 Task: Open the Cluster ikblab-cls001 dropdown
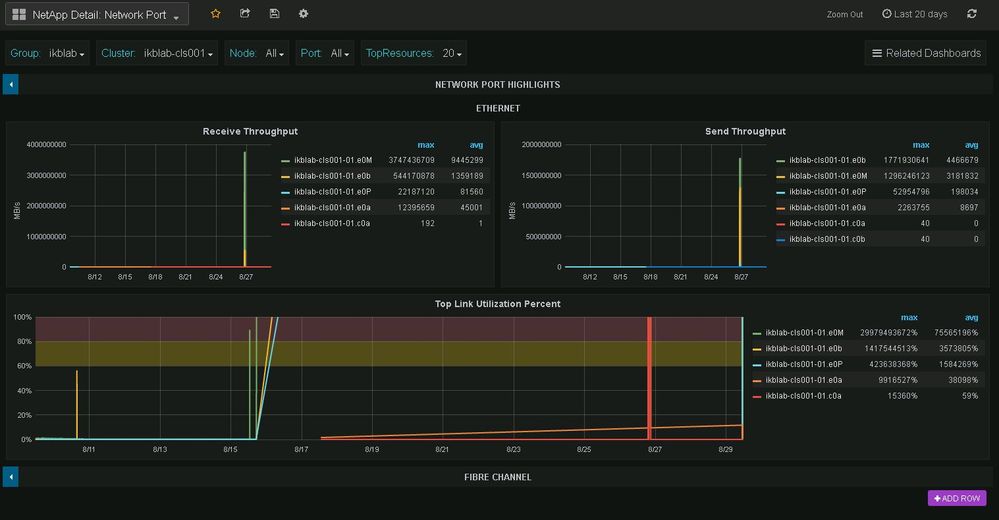[x=158, y=53]
